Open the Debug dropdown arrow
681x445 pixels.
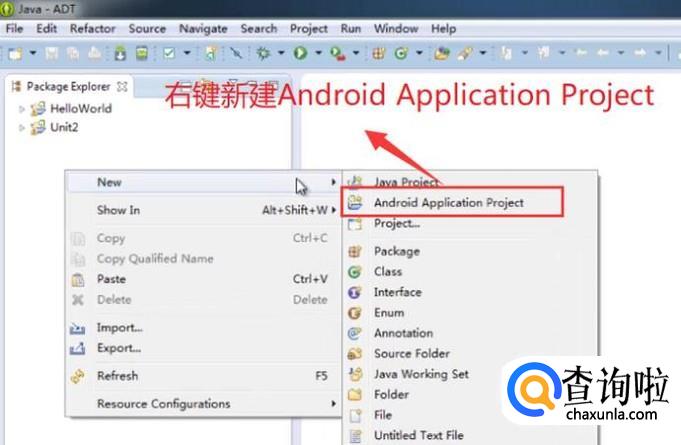tap(281, 53)
